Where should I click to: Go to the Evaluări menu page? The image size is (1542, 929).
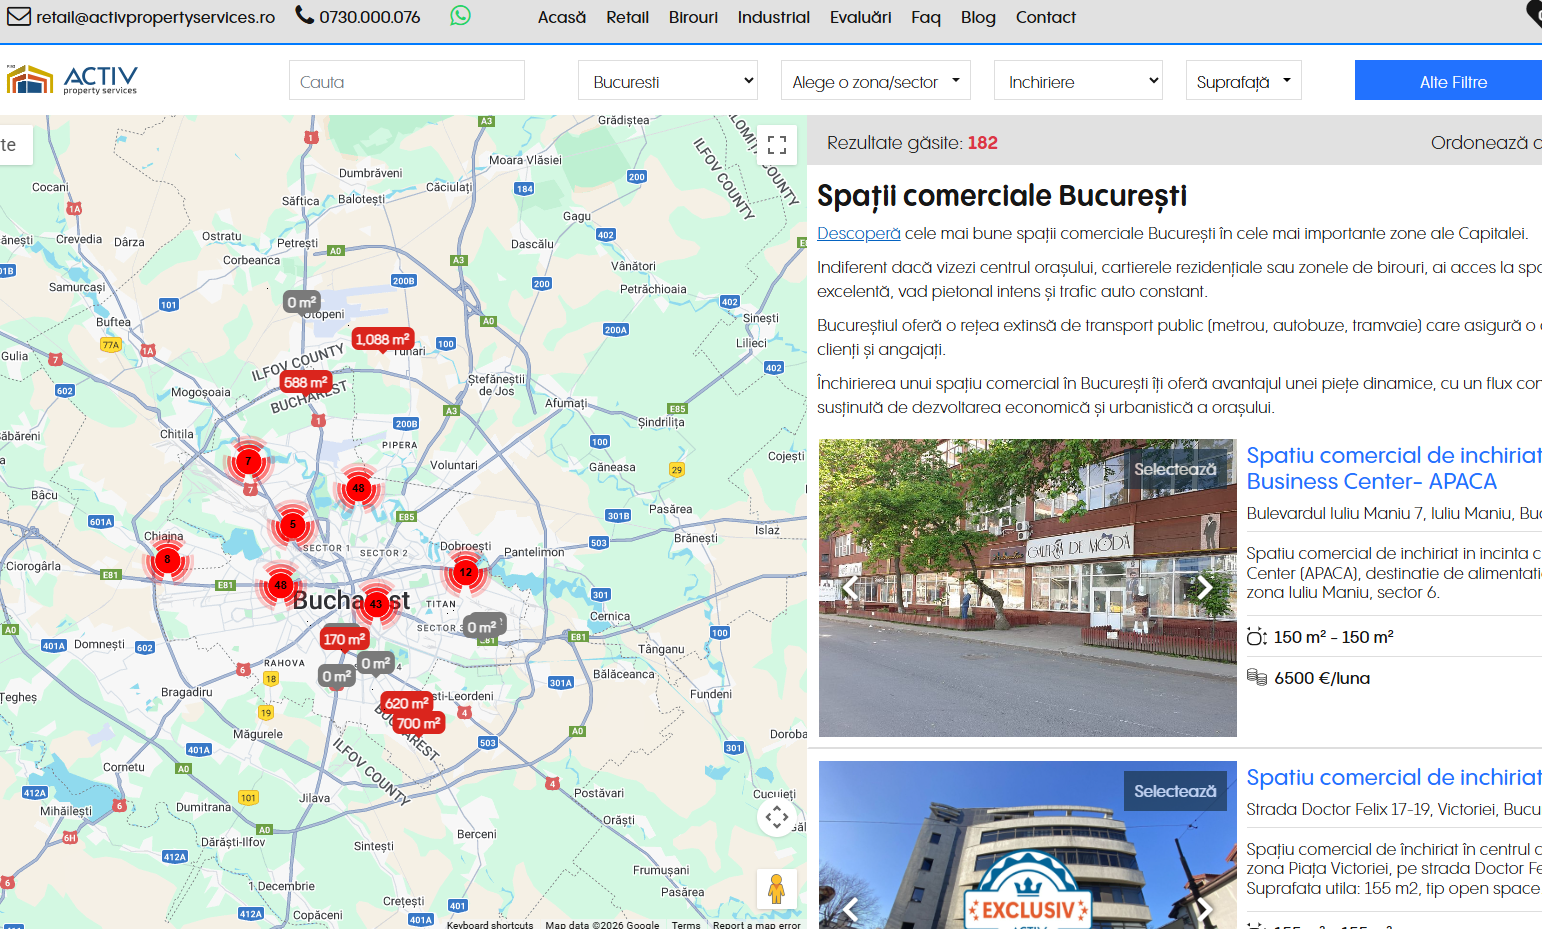coord(860,17)
